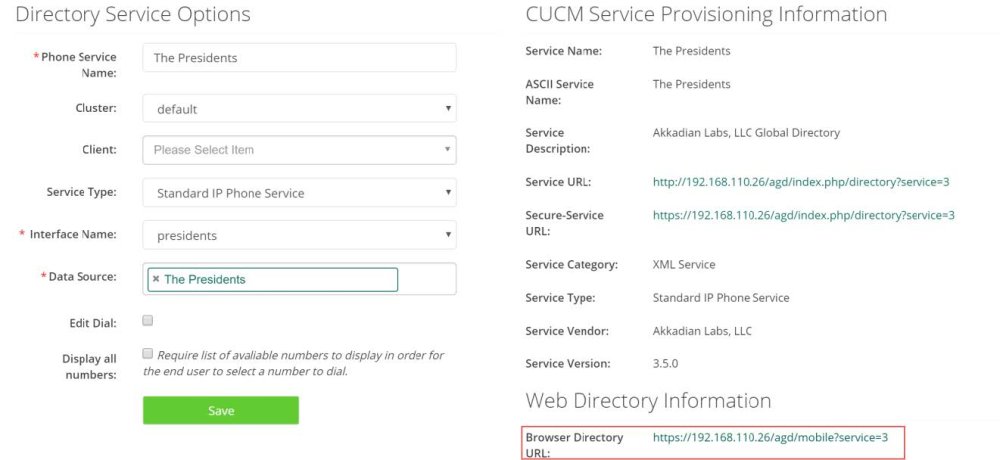
Task: Click the Akkadian Labs, LLC Global Directory description
Action: (x=746, y=132)
